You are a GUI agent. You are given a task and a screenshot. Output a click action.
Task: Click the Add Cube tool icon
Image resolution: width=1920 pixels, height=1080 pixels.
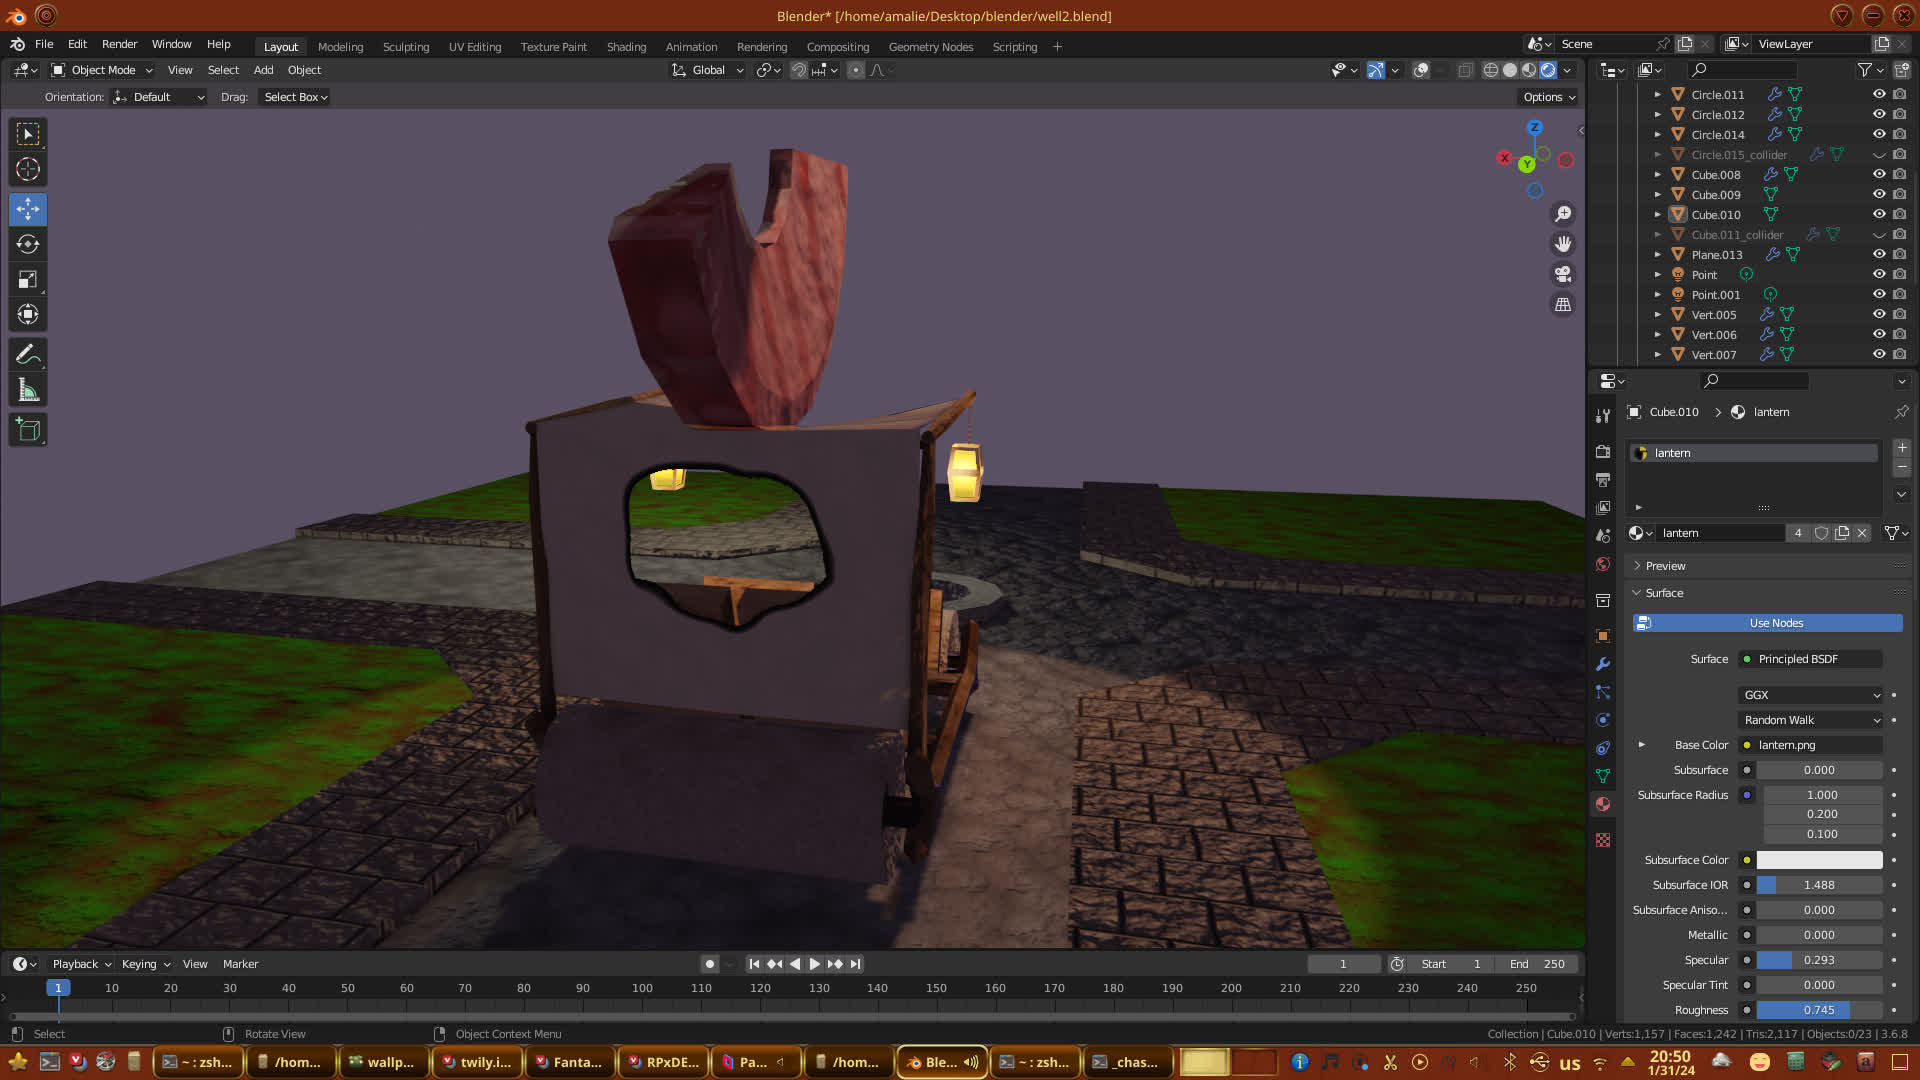pyautogui.click(x=28, y=430)
